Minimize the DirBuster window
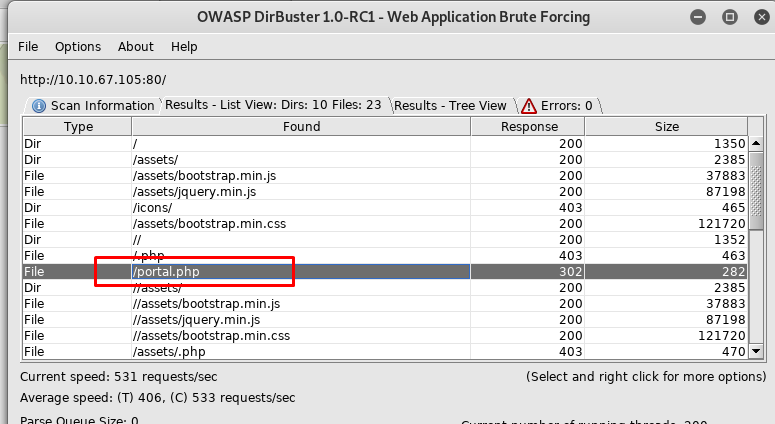Screen dimensions: 775x424 pyautogui.click(x=698, y=17)
